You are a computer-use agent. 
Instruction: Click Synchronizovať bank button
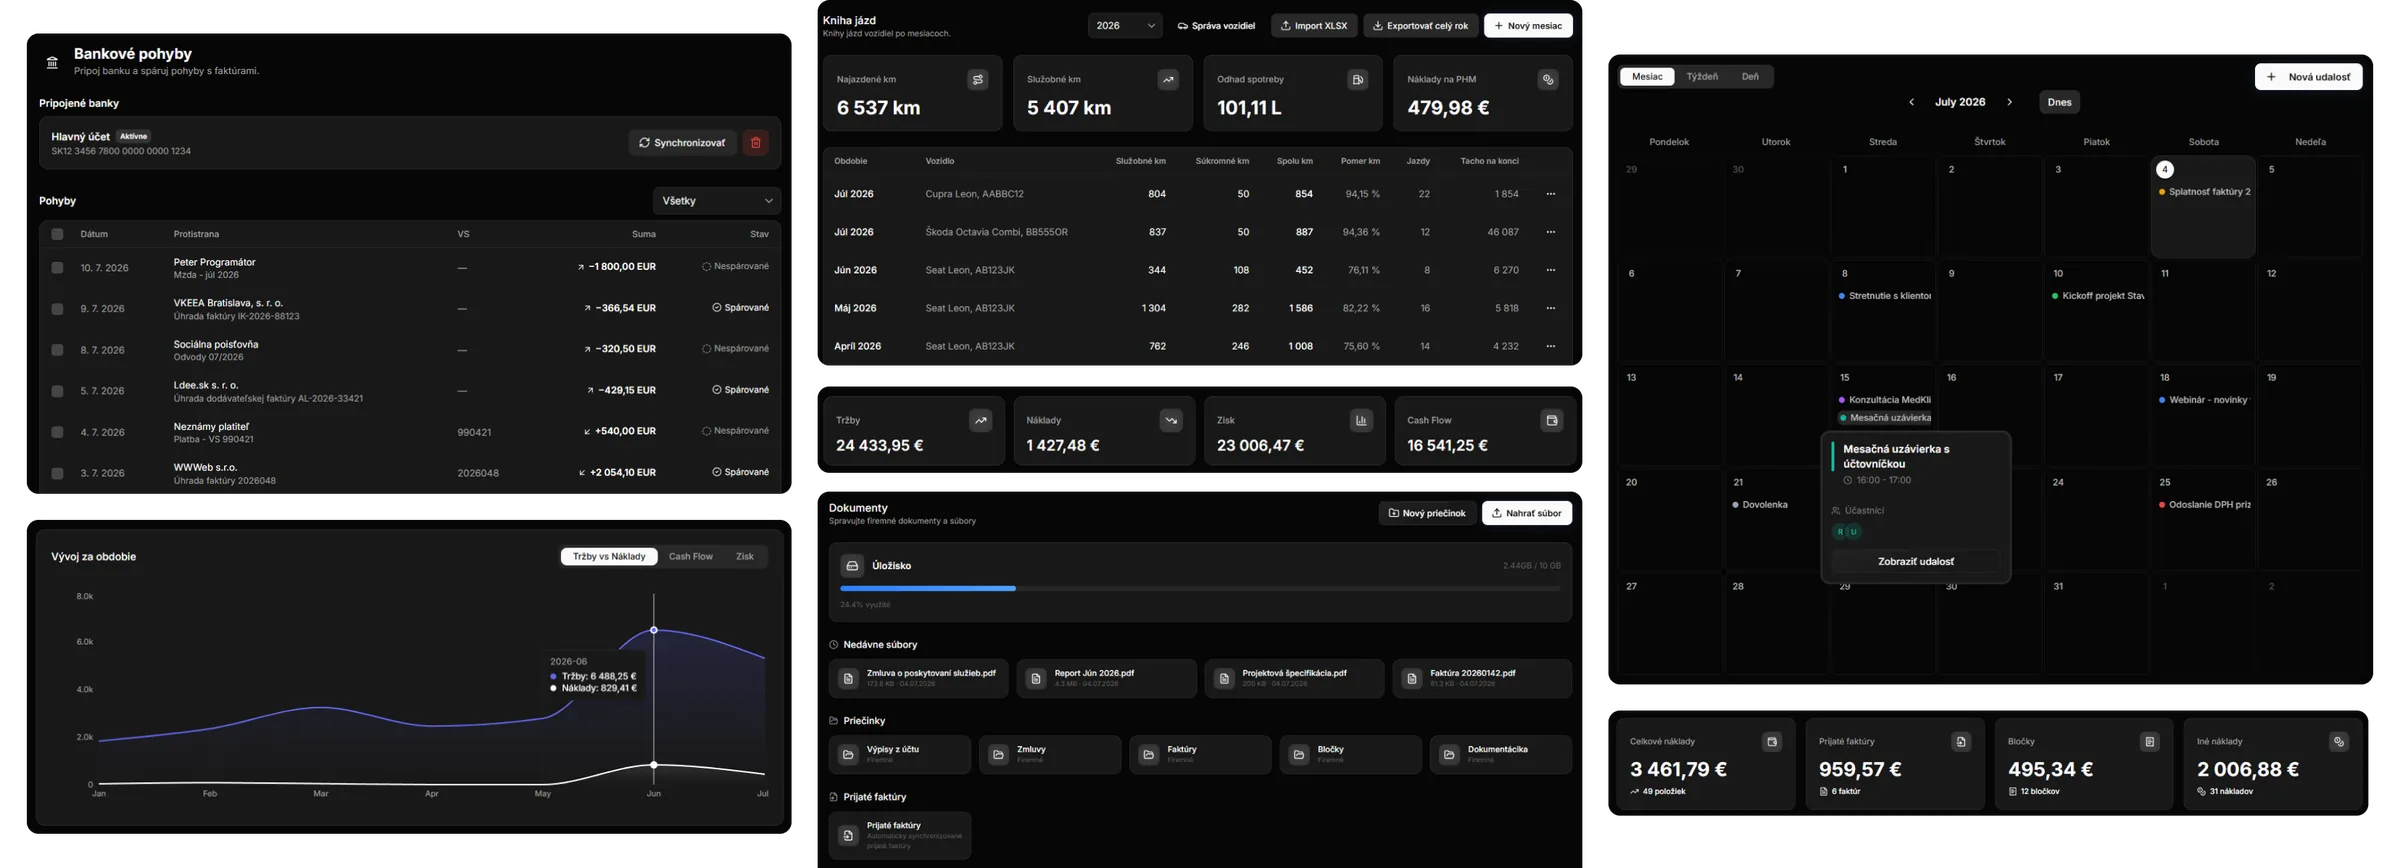coord(683,143)
